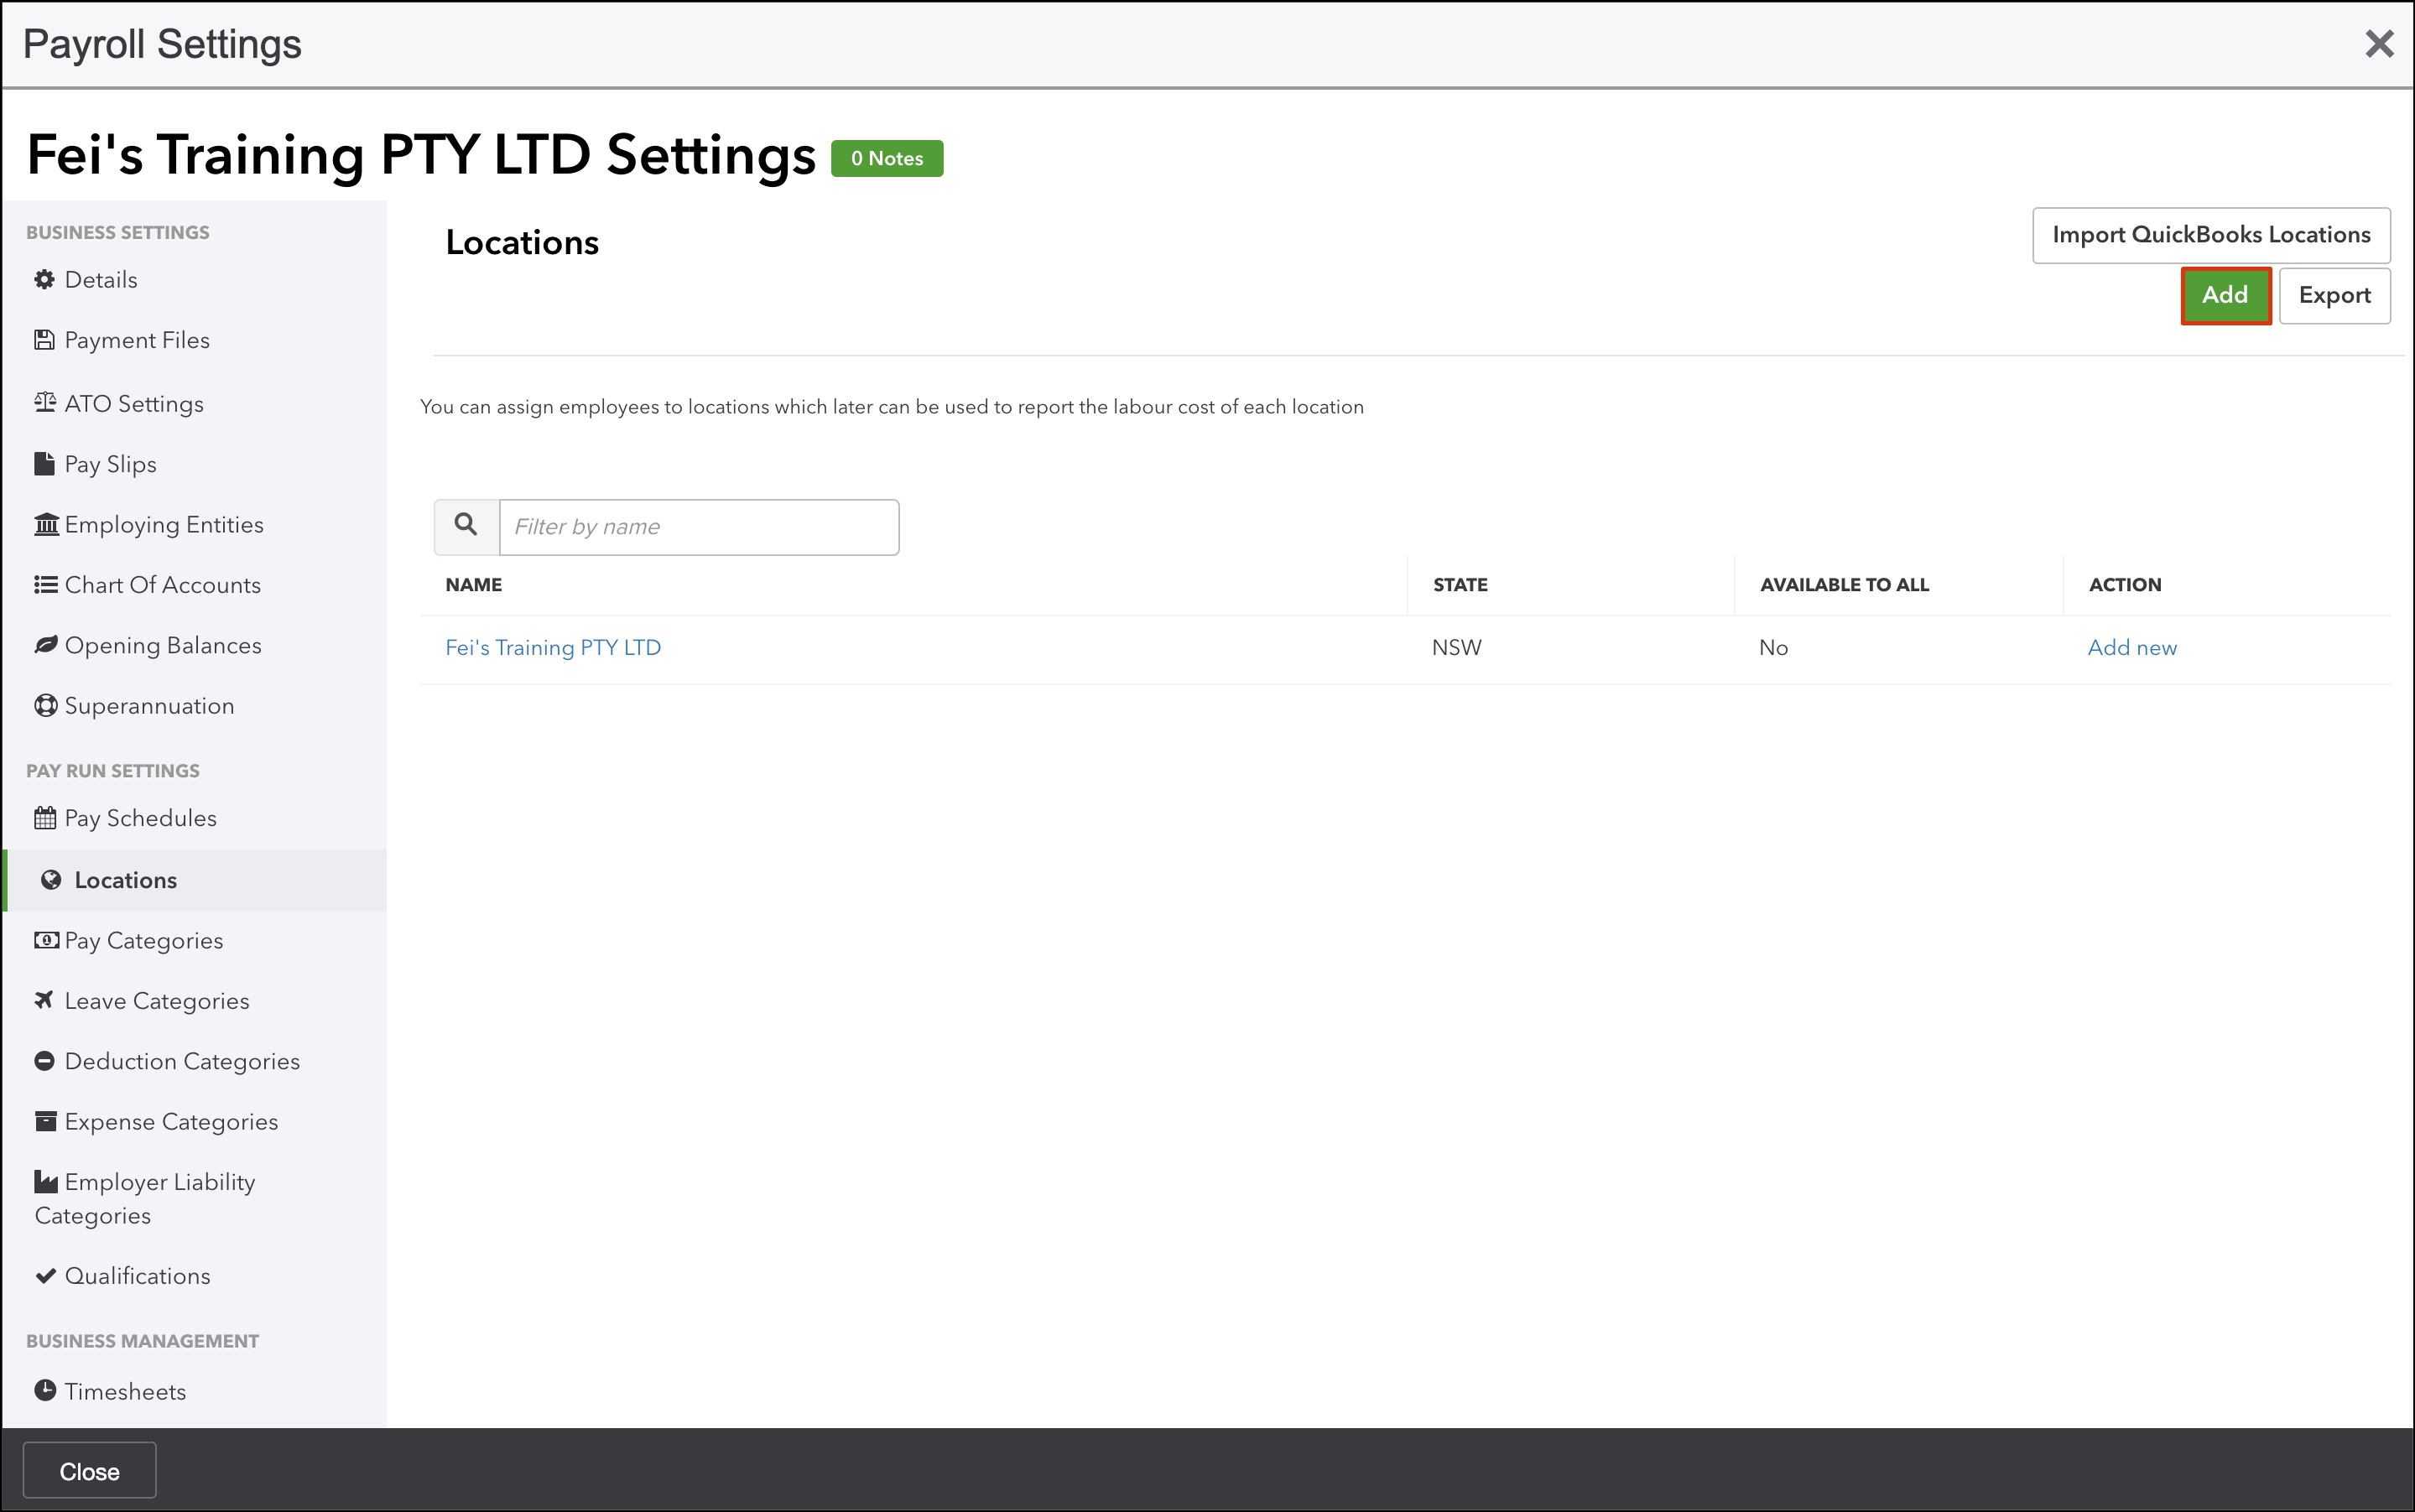Viewport: 2415px width, 1512px height.
Task: Click the magnifier search icon
Action: click(466, 526)
